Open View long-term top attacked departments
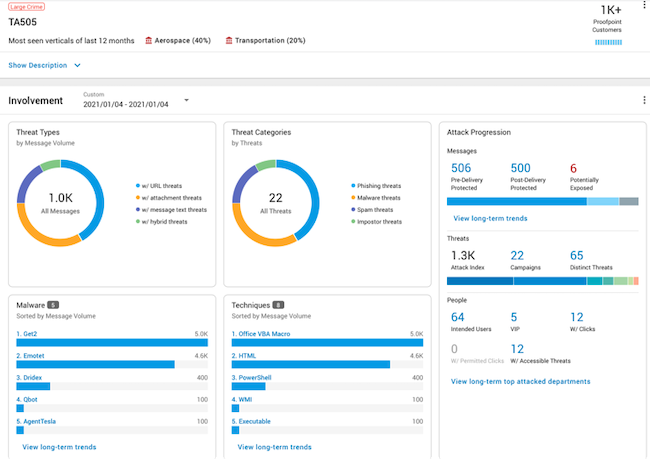This screenshot has height=459, width=650. click(520, 381)
